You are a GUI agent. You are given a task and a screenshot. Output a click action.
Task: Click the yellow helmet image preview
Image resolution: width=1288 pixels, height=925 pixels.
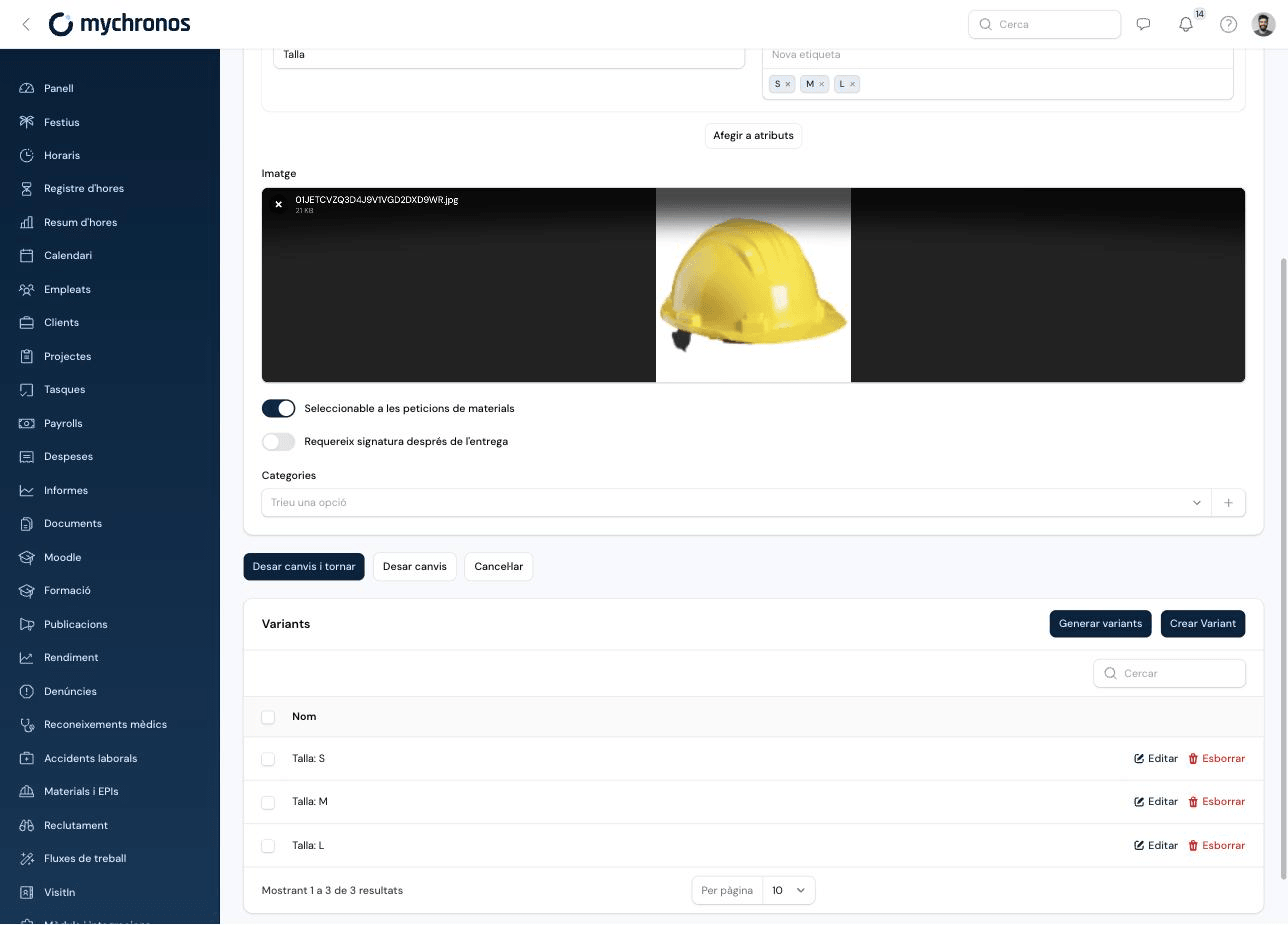pyautogui.click(x=753, y=285)
